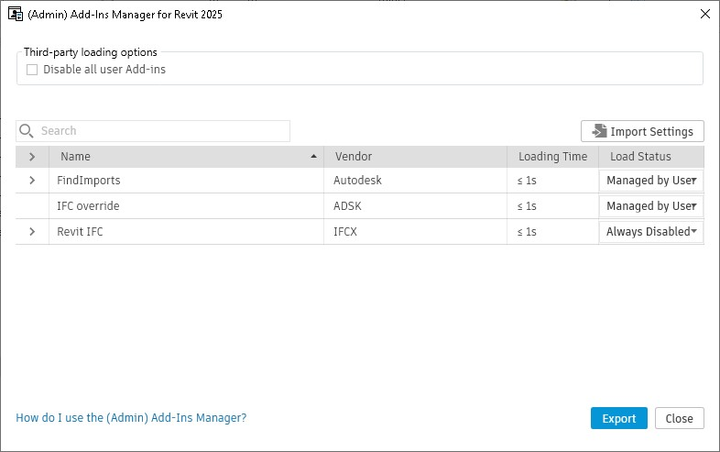
Task: Click the Close button
Action: click(x=679, y=418)
